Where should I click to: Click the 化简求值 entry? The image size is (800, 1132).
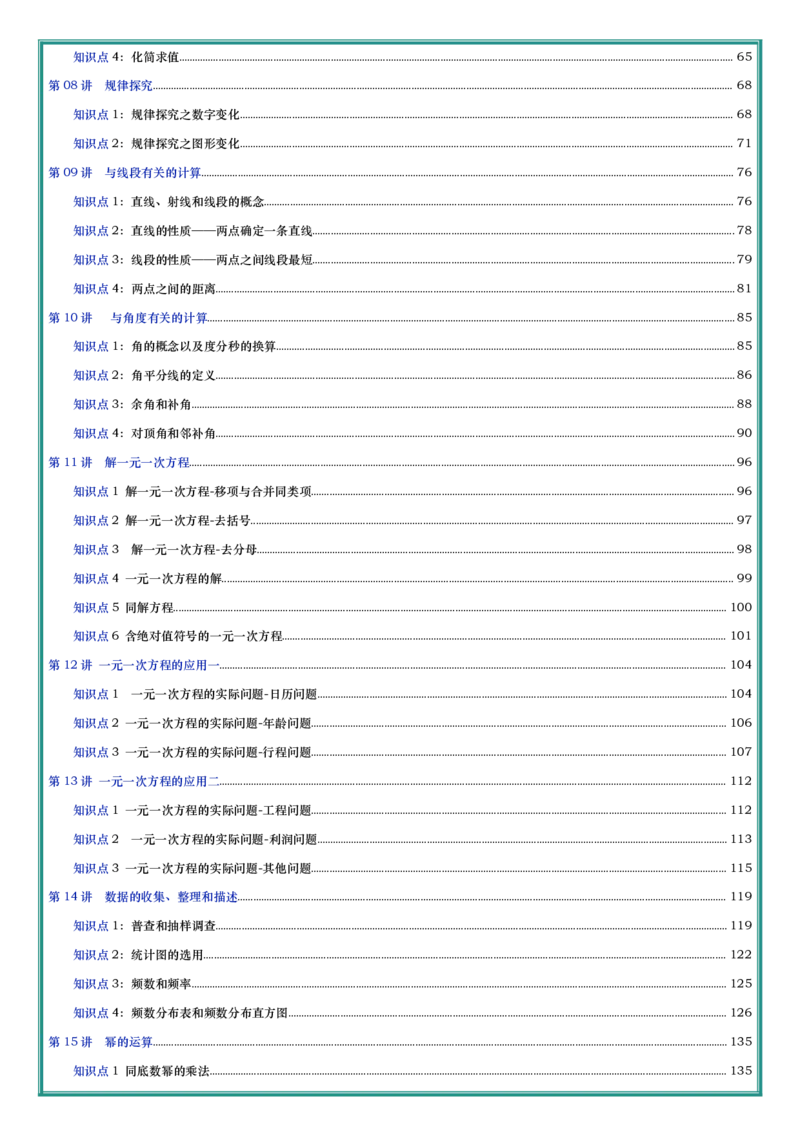click(x=412, y=56)
